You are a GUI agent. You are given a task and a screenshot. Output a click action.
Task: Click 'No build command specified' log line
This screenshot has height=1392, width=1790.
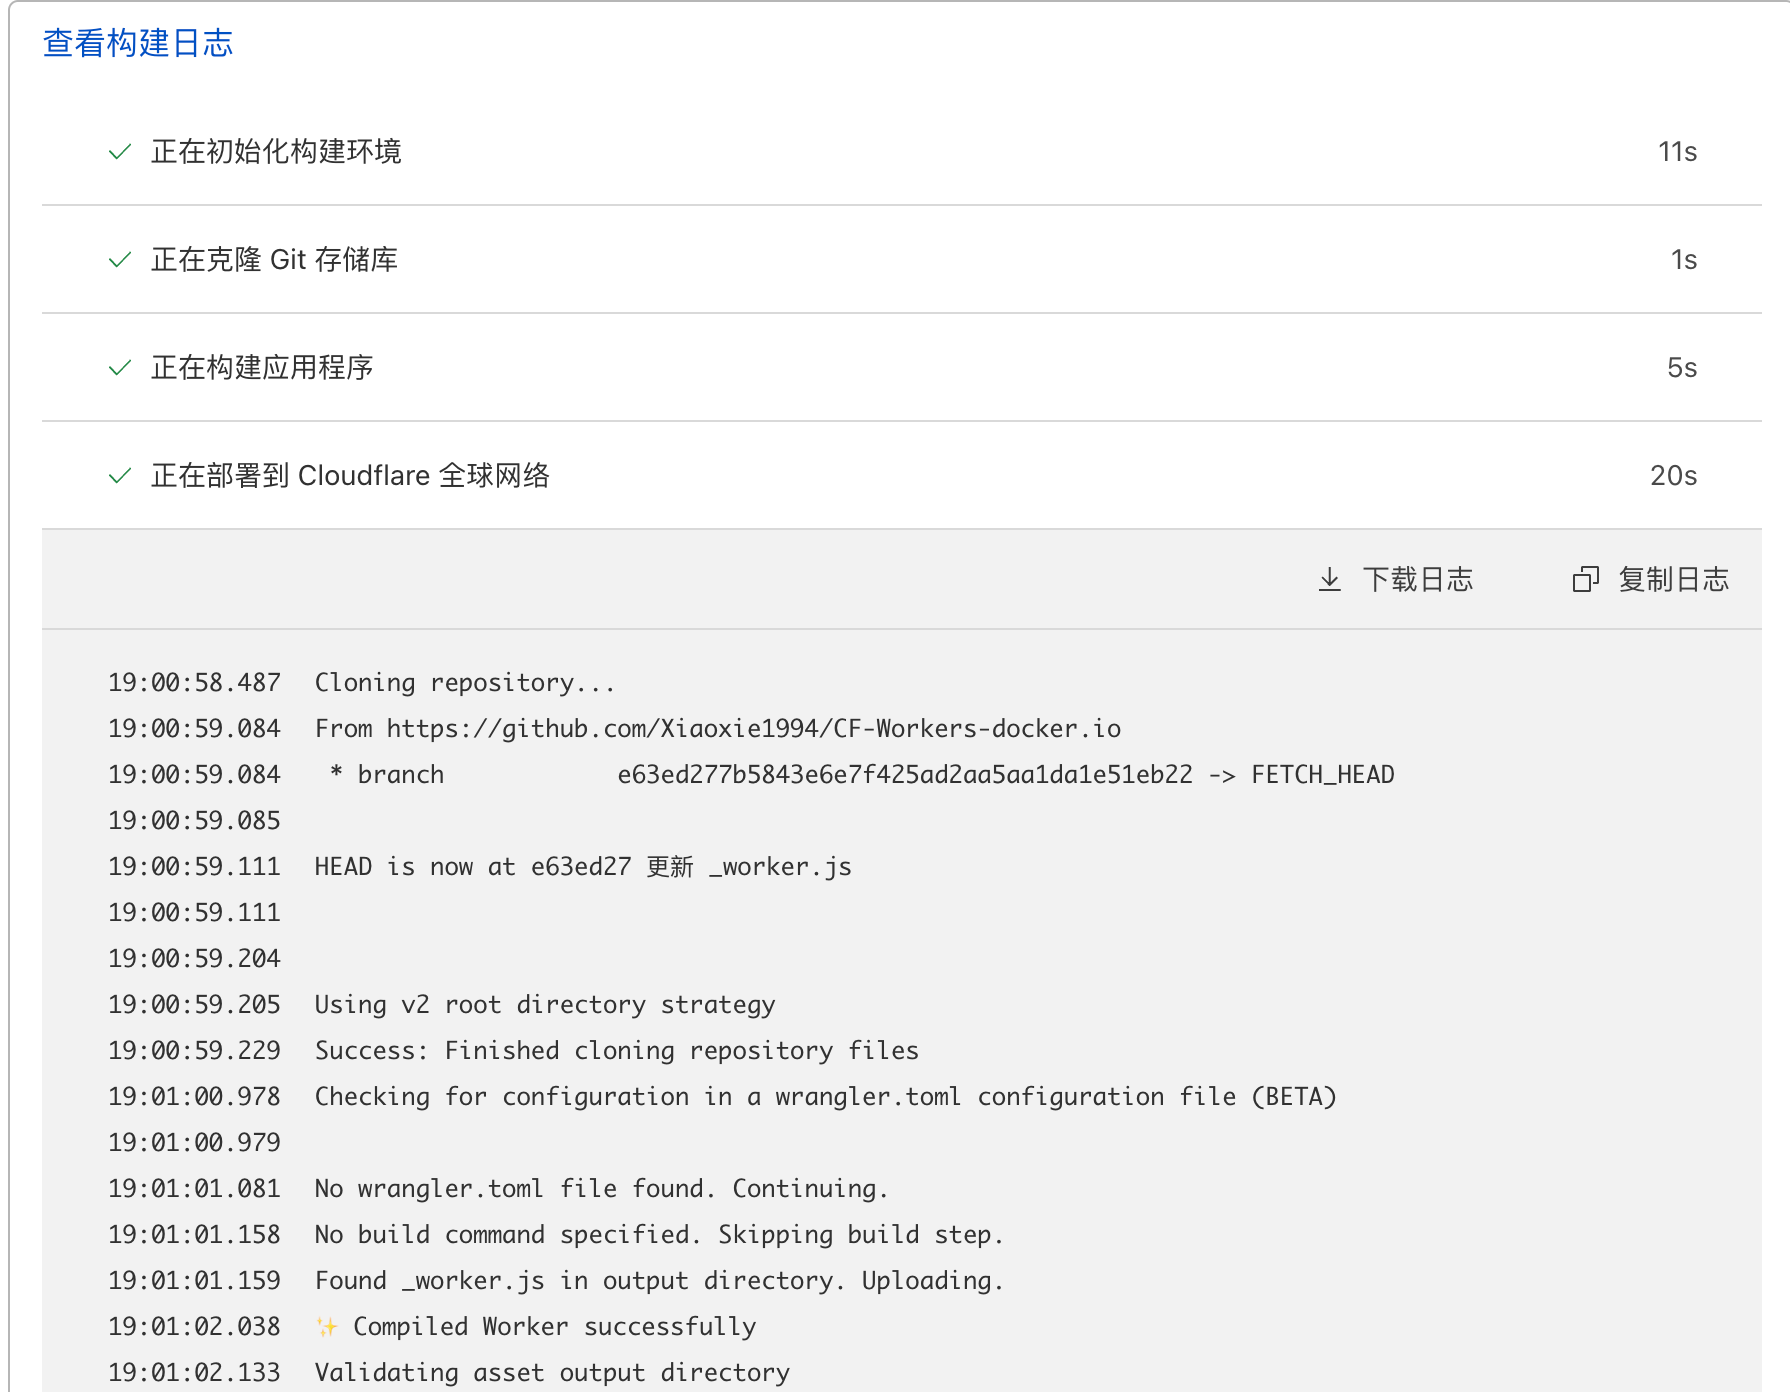[659, 1235]
